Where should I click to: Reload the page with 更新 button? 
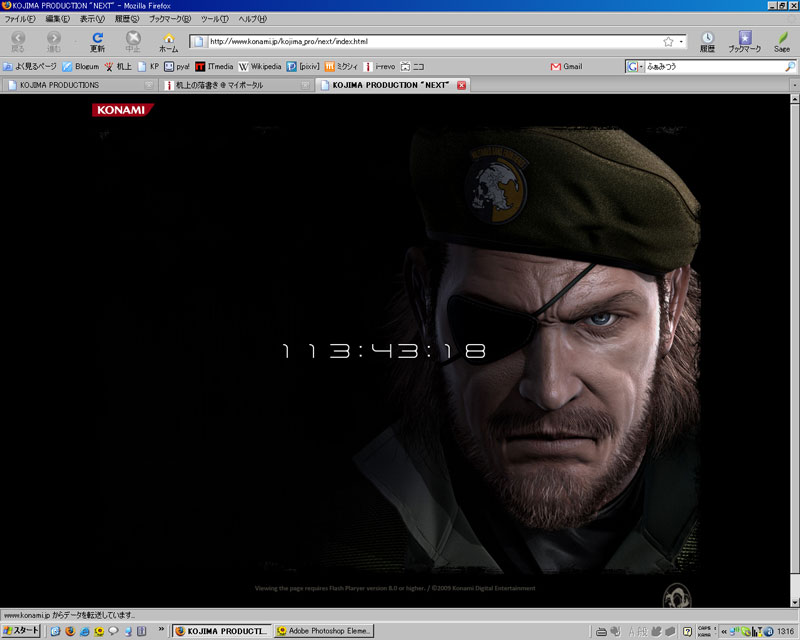97,42
